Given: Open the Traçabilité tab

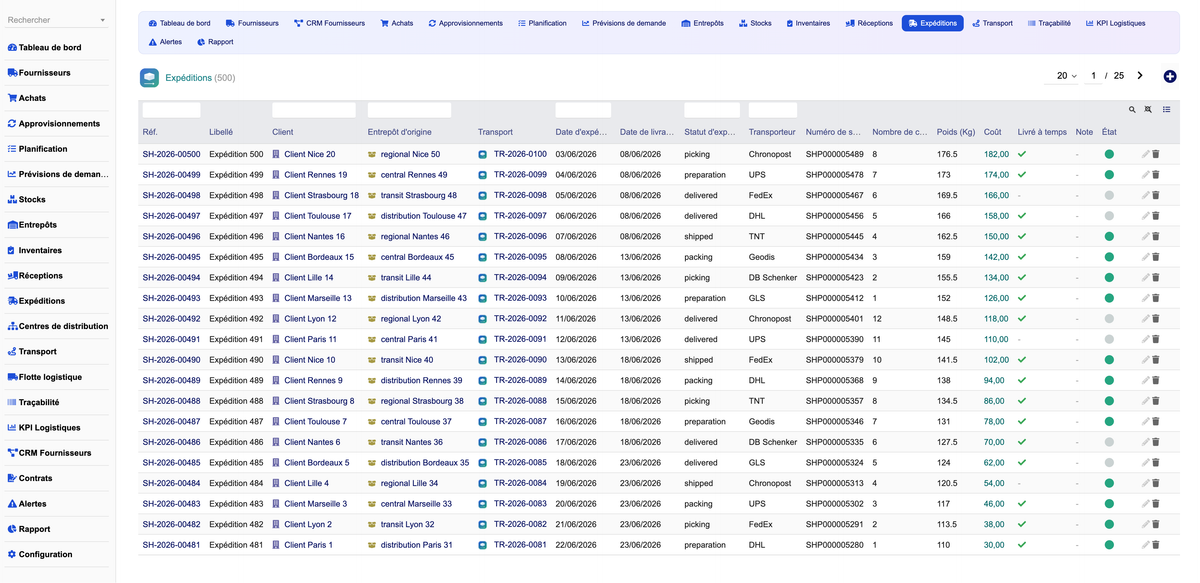Looking at the screenshot, I should (x=1049, y=23).
